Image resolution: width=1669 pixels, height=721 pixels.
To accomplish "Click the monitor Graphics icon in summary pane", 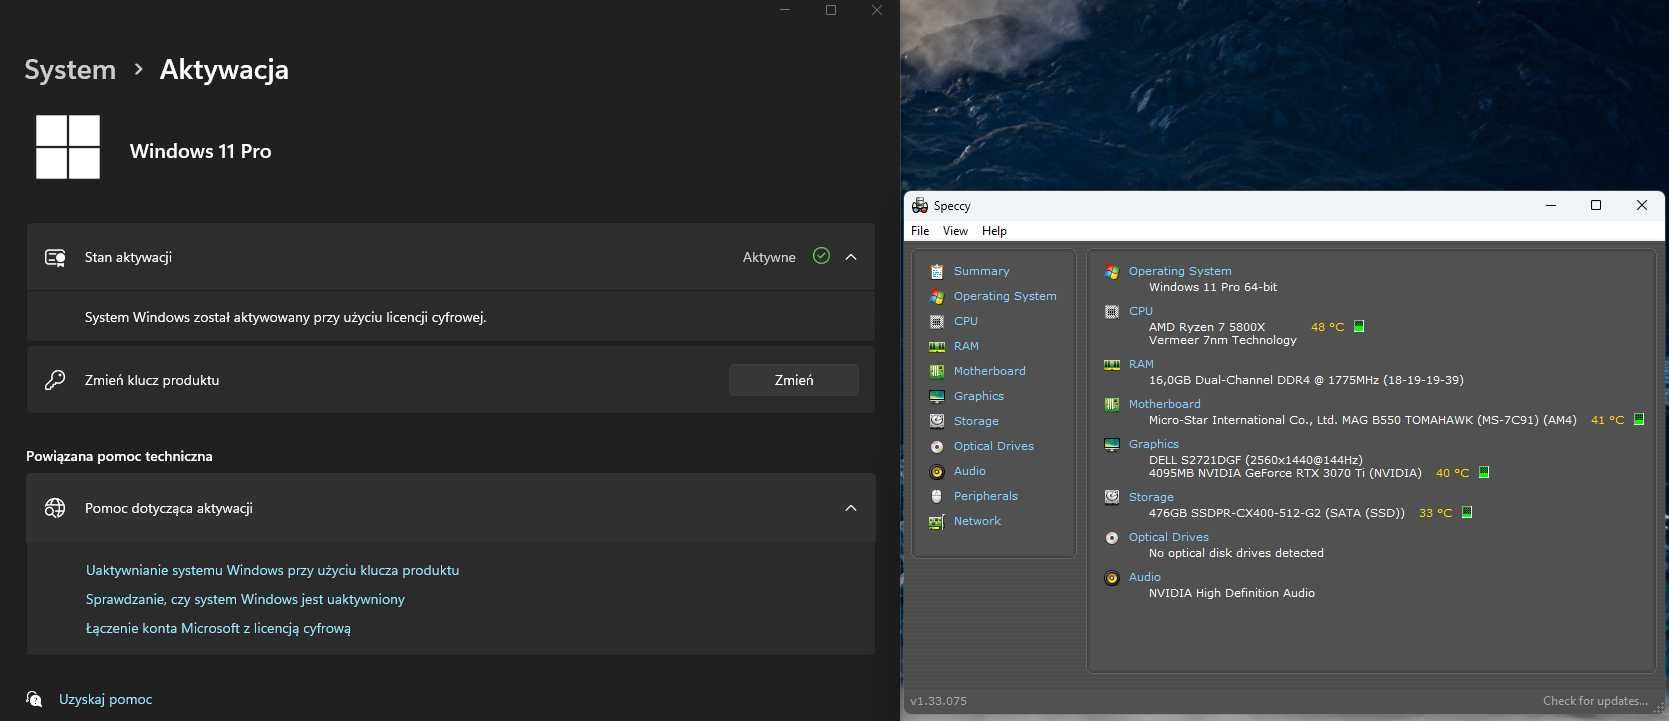I will 1112,444.
